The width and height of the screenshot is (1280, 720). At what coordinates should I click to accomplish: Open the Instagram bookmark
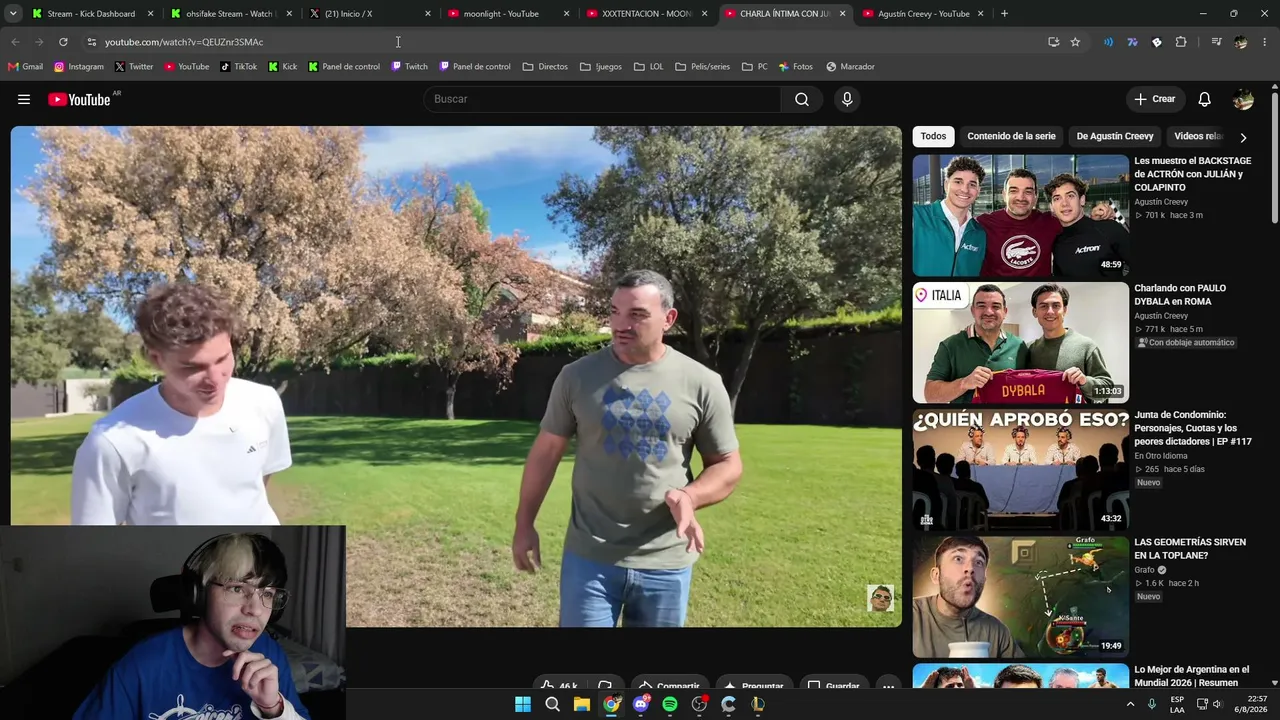[x=79, y=67]
